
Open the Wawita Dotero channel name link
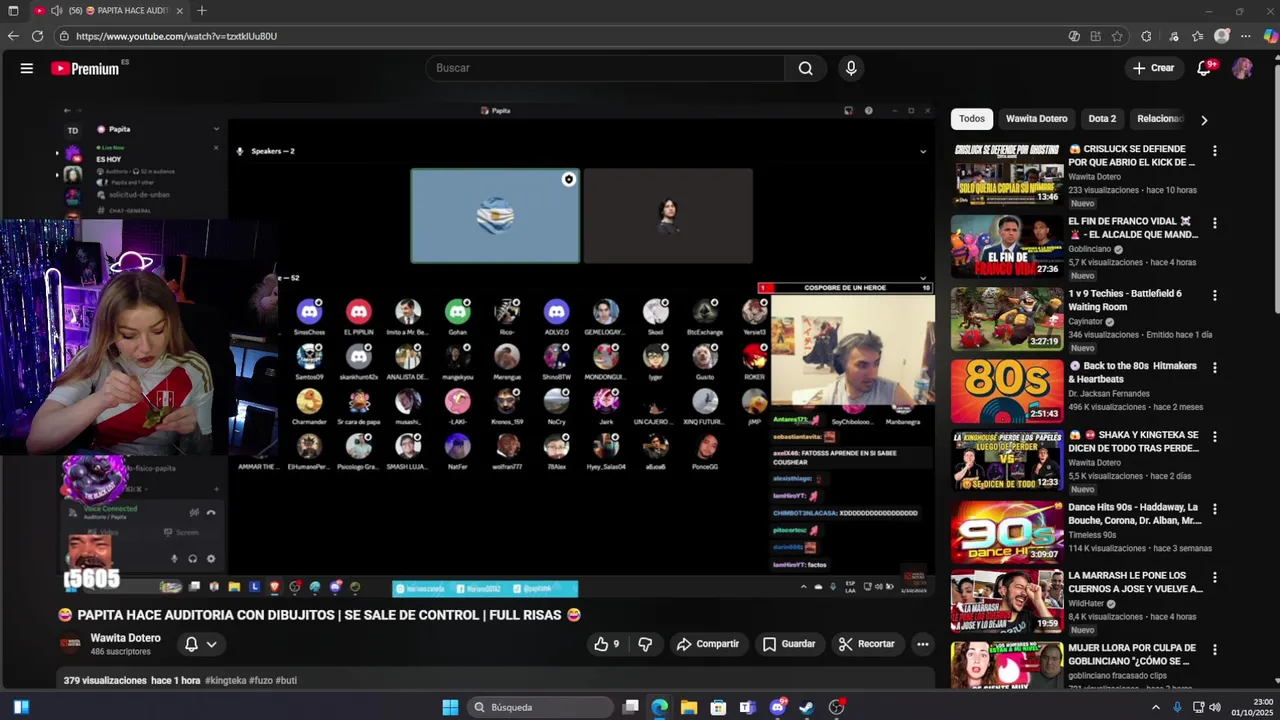125,638
